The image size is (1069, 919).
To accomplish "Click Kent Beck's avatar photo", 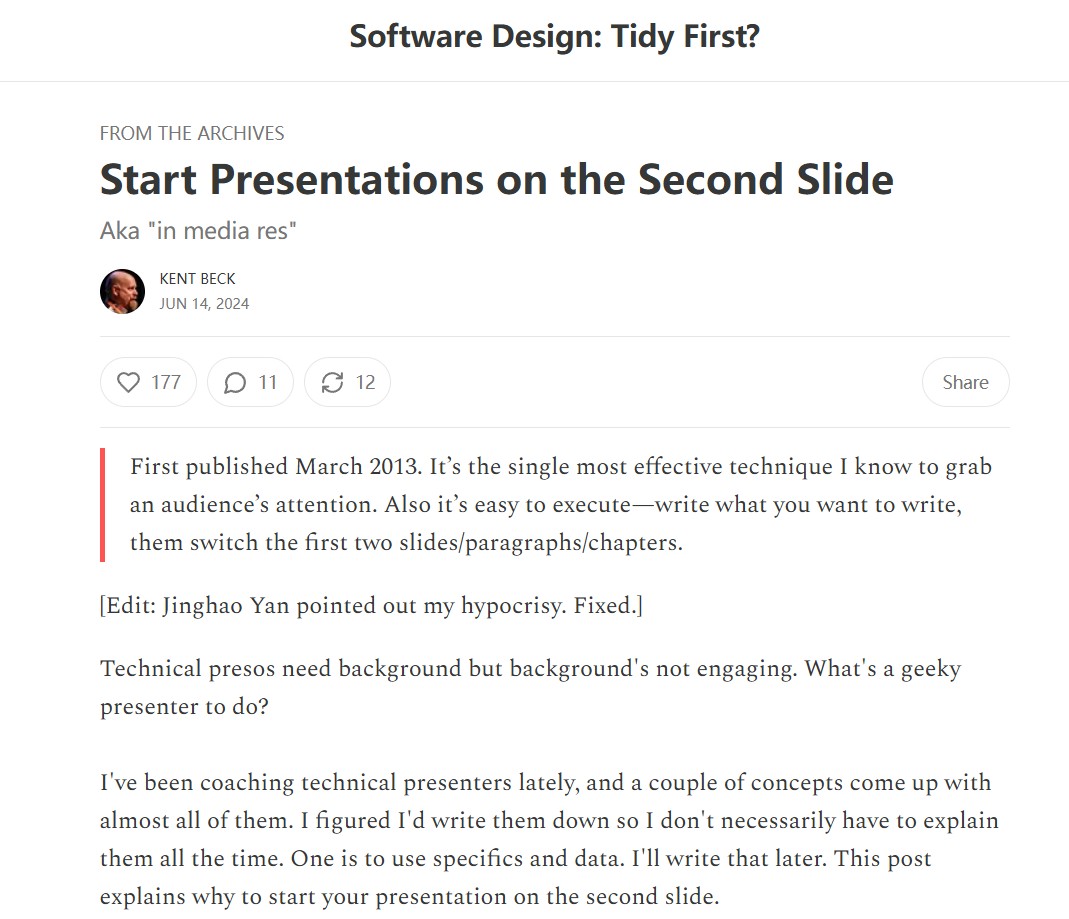I will click(122, 291).
